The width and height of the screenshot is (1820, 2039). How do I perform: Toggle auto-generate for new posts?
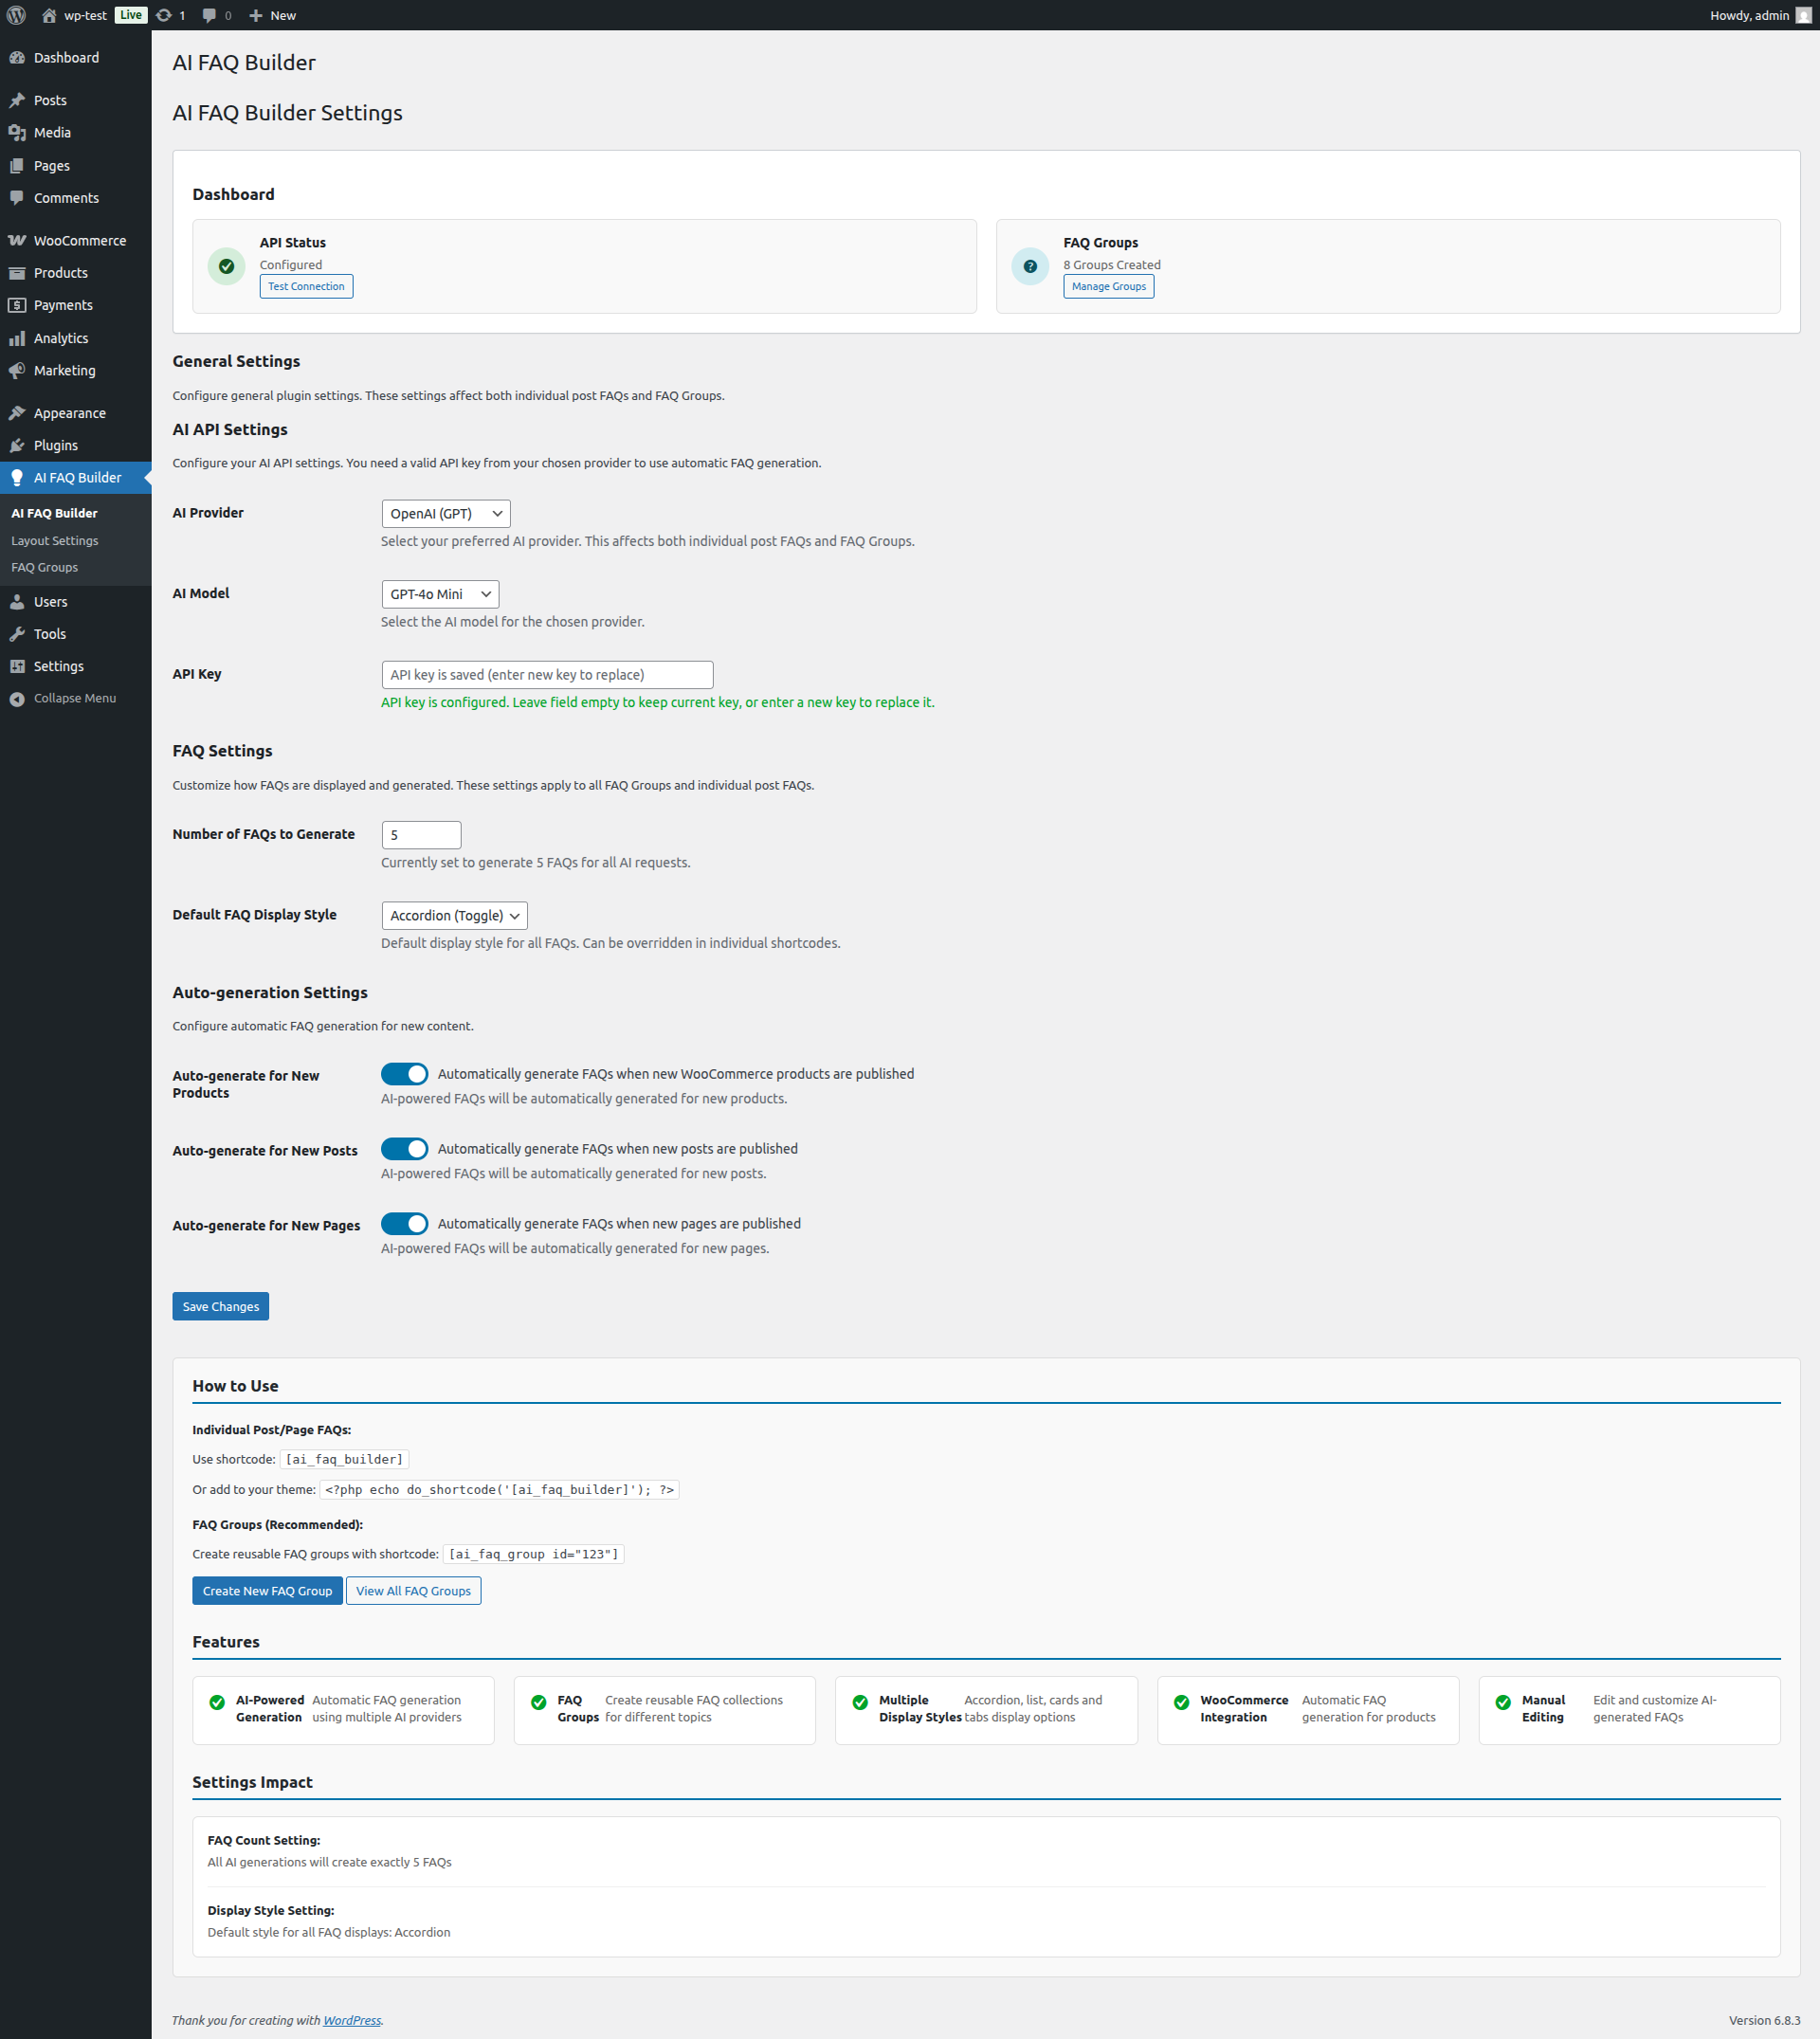(x=404, y=1149)
